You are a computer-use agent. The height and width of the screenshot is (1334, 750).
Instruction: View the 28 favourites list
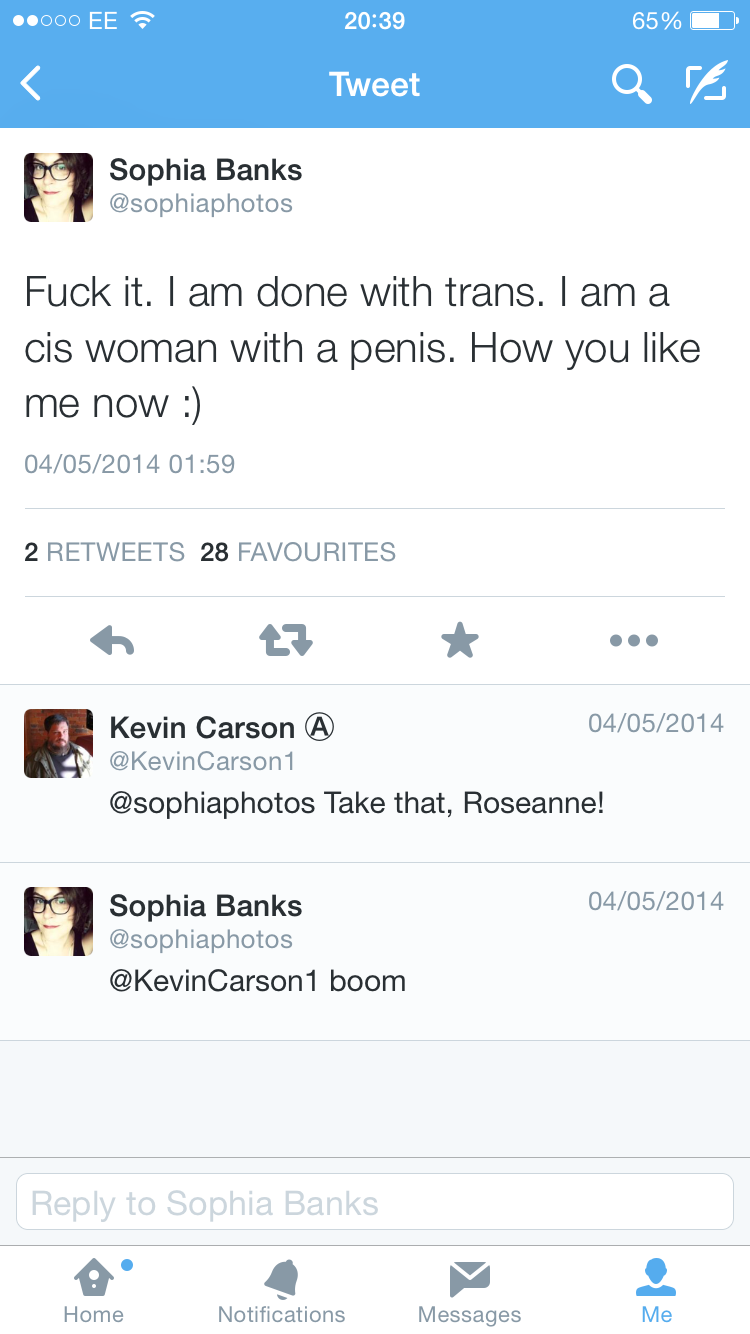tap(298, 552)
